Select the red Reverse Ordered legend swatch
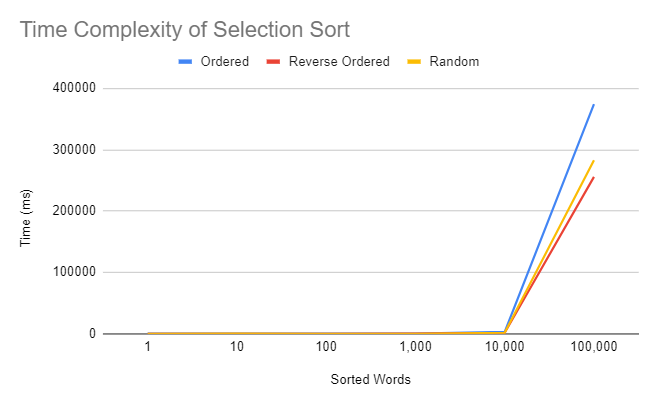This screenshot has width=659, height=407. (x=273, y=62)
